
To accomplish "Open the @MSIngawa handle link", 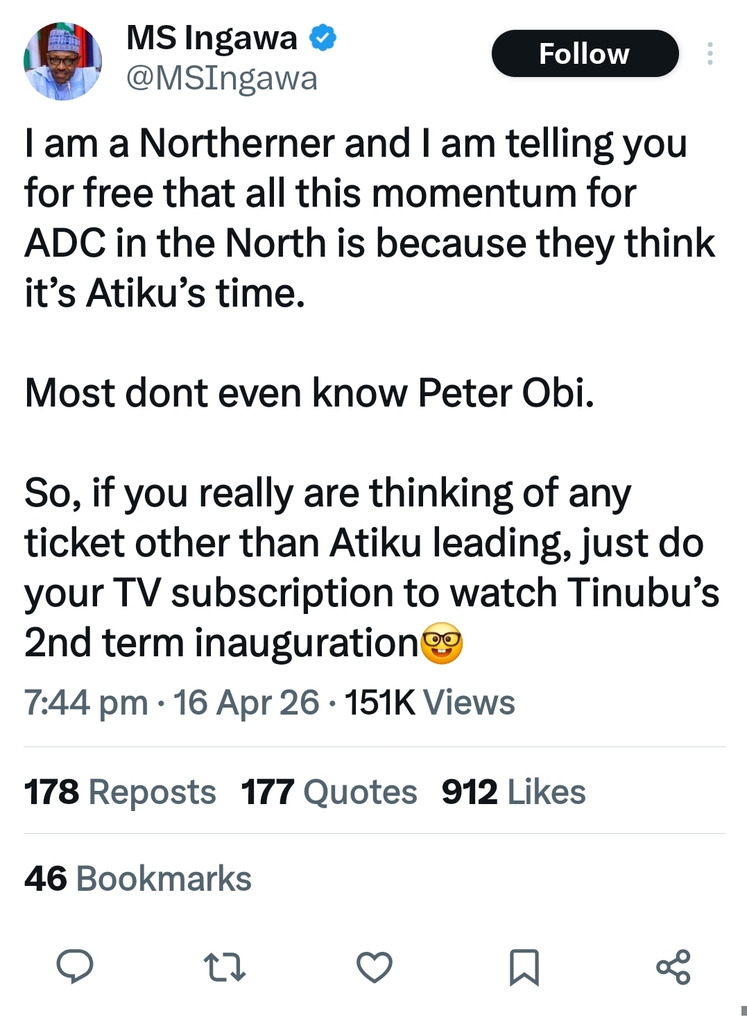I will coord(221,78).
